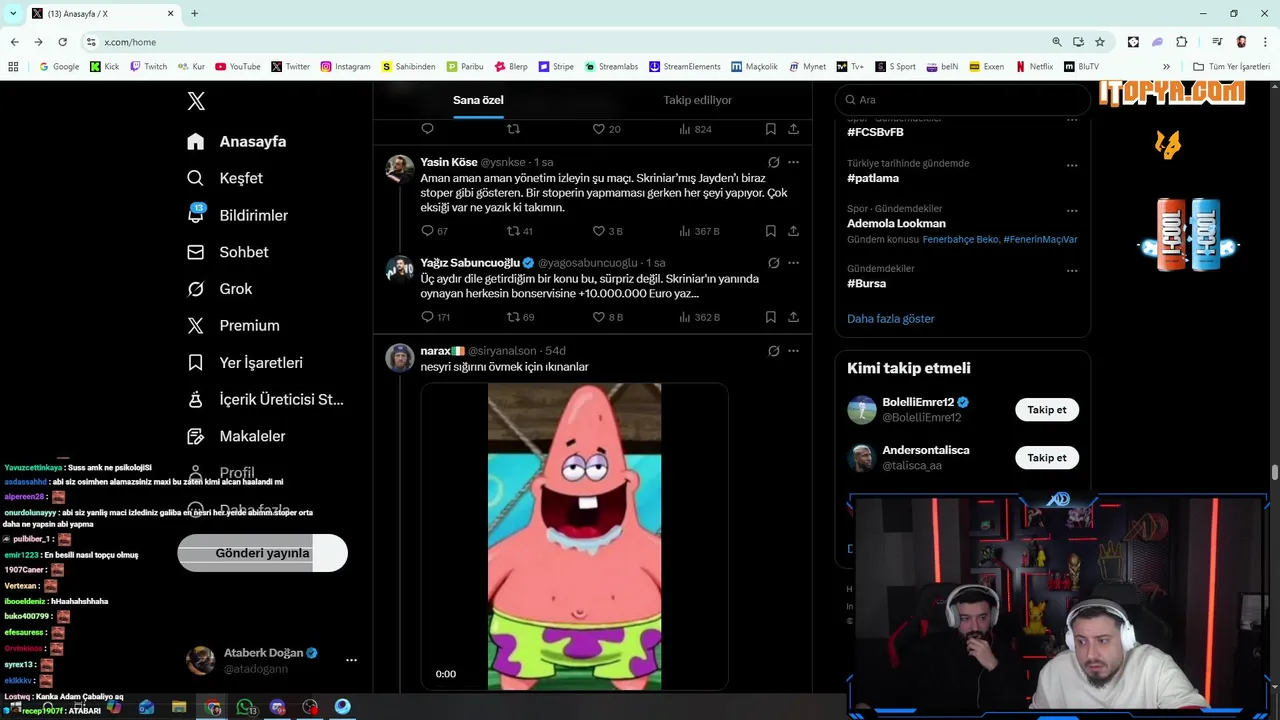The image size is (1280, 720).
Task: Open more options on Yağız Sabuncuoğlu's post
Action: (x=793, y=263)
